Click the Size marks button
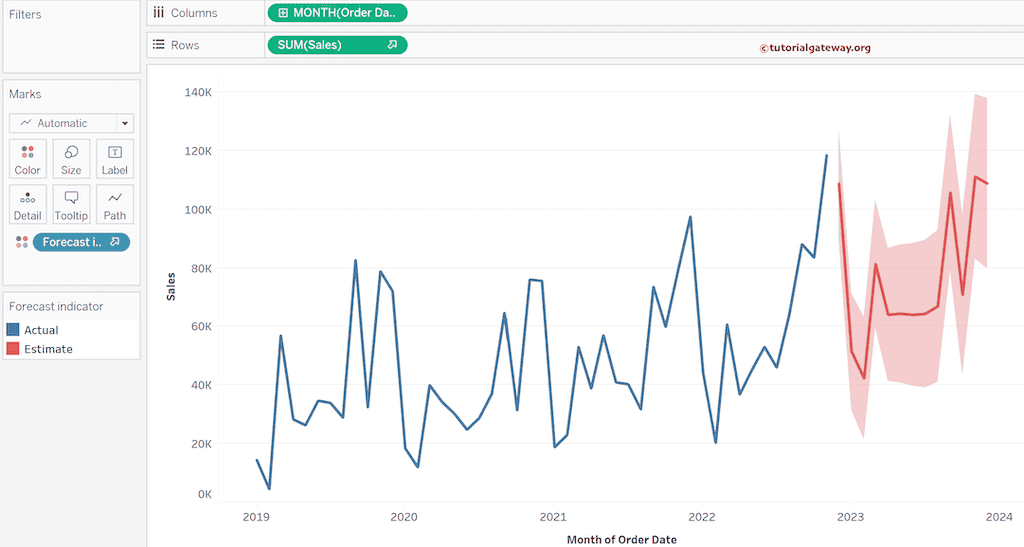This screenshot has height=547, width=1024. click(71, 159)
